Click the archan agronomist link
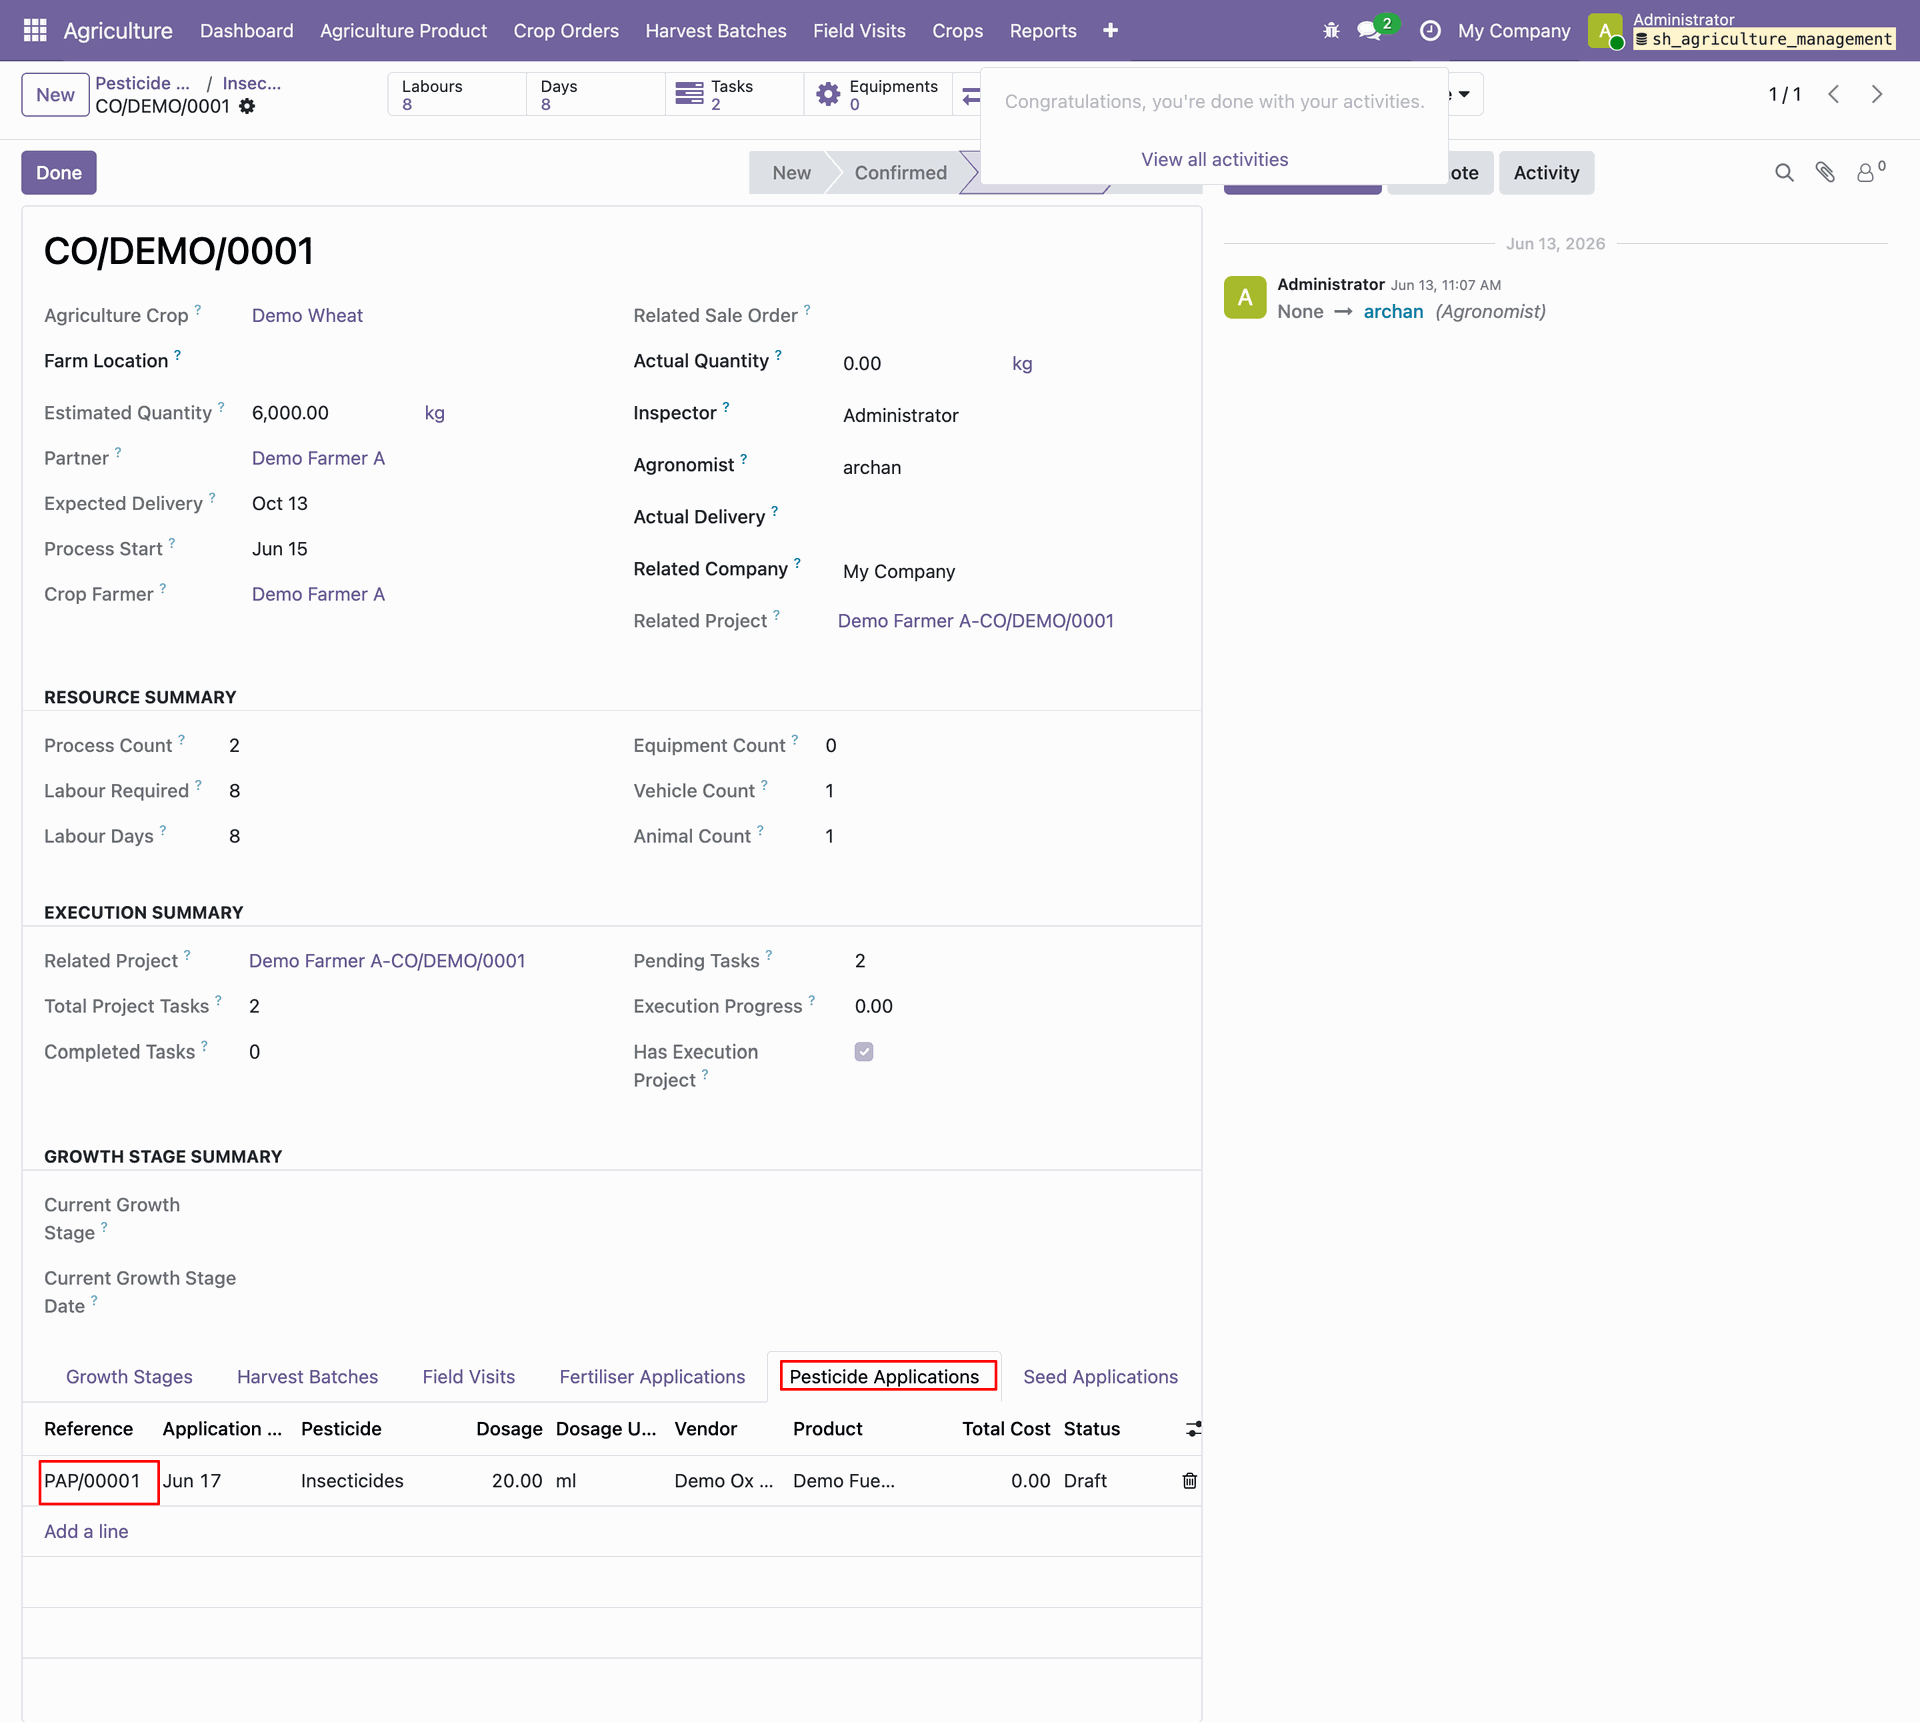1920x1722 pixels. 1393,311
